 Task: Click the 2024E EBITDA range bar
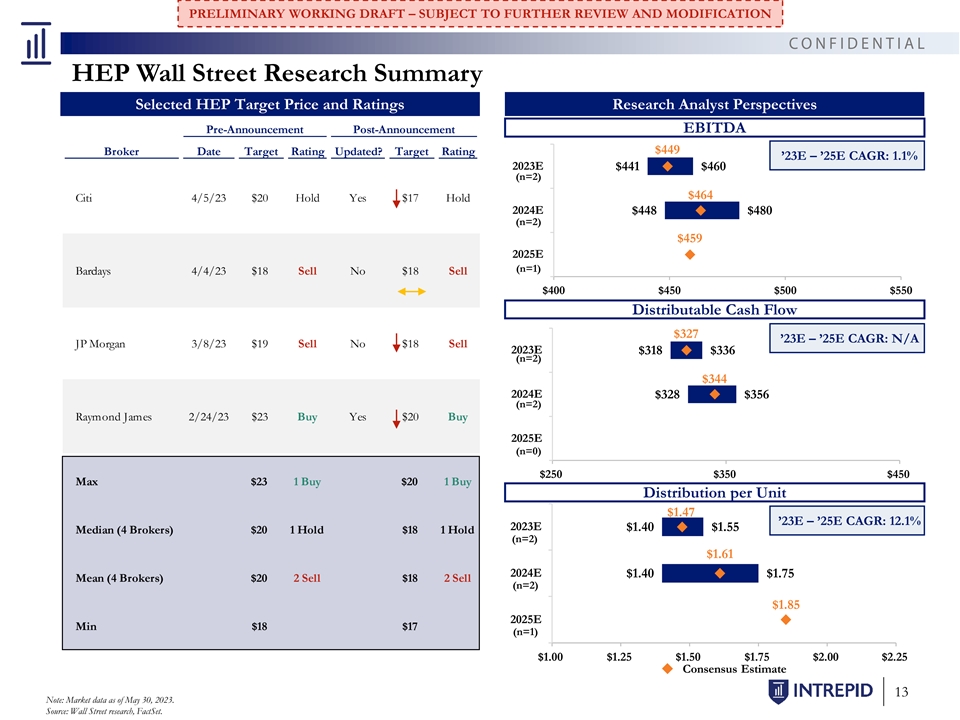702,211
